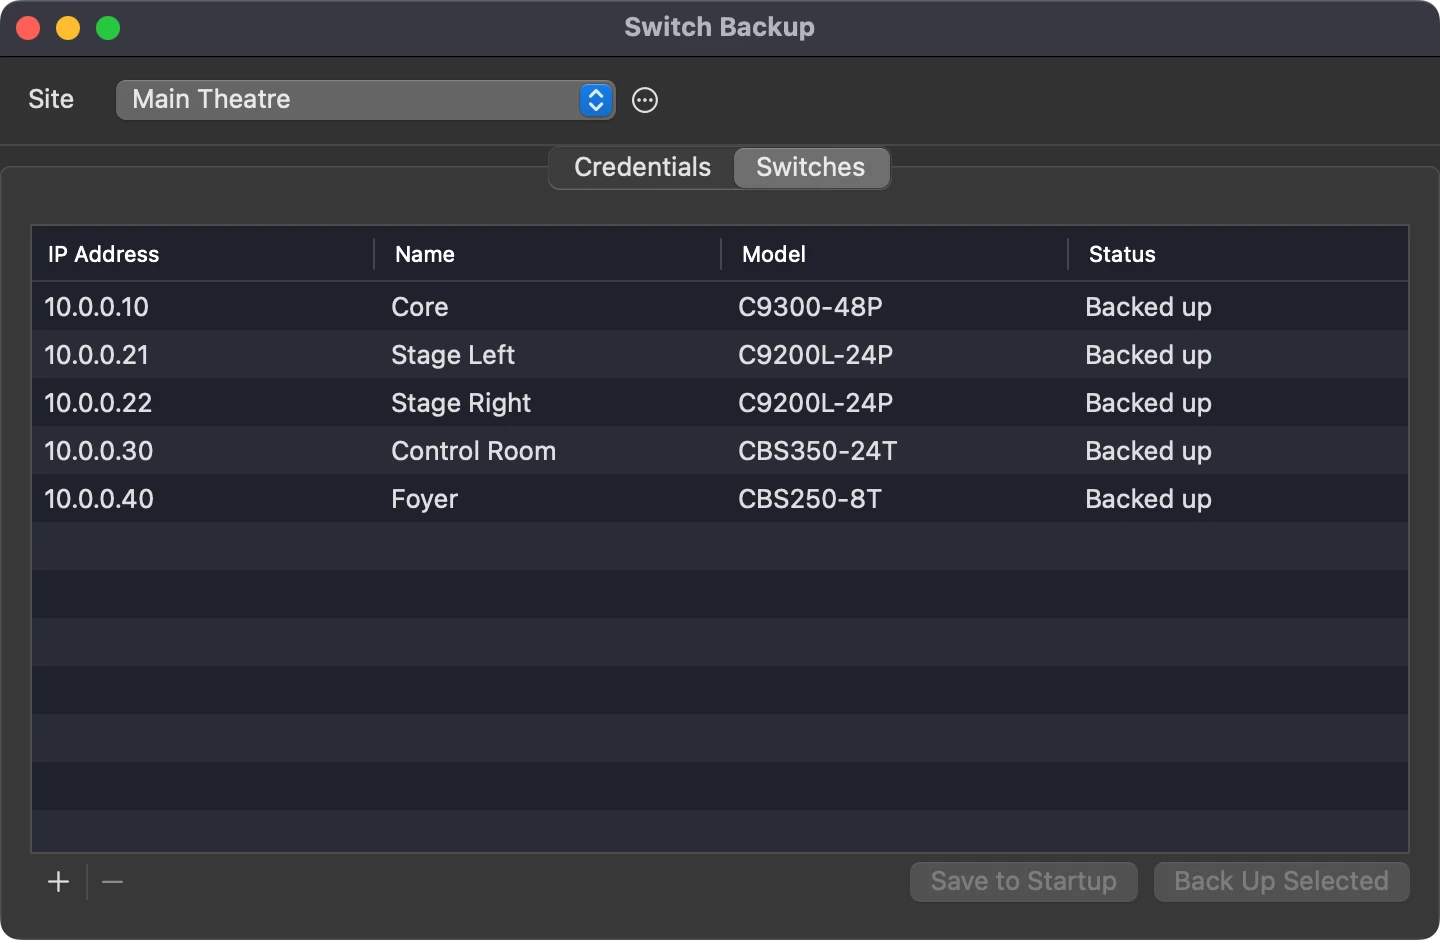Click the CBS350-24T model cell
Viewport: 1440px width, 940px height.
pos(818,451)
